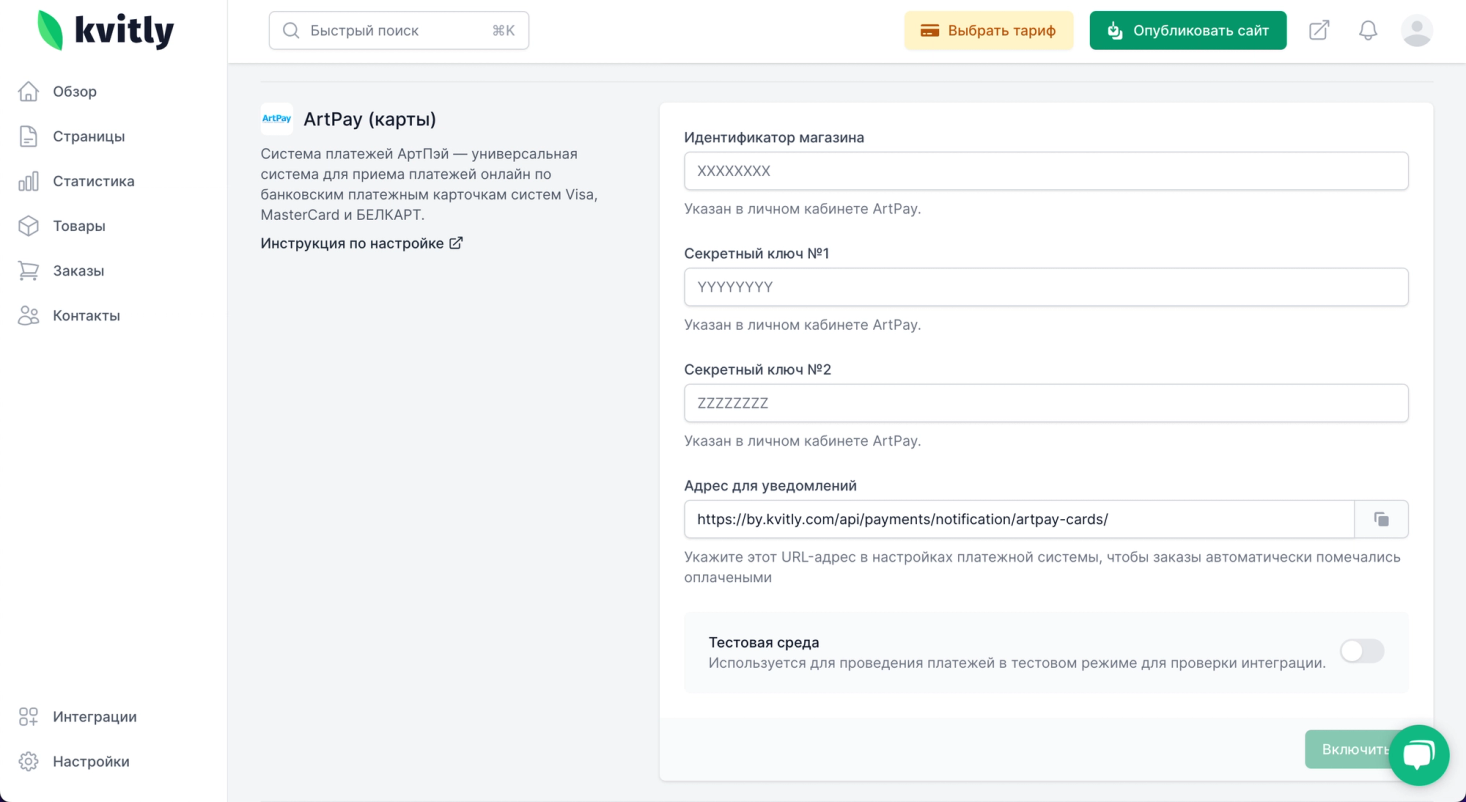The image size is (1466, 802).
Task: Click the Опубликовать сайт button
Action: pos(1188,31)
